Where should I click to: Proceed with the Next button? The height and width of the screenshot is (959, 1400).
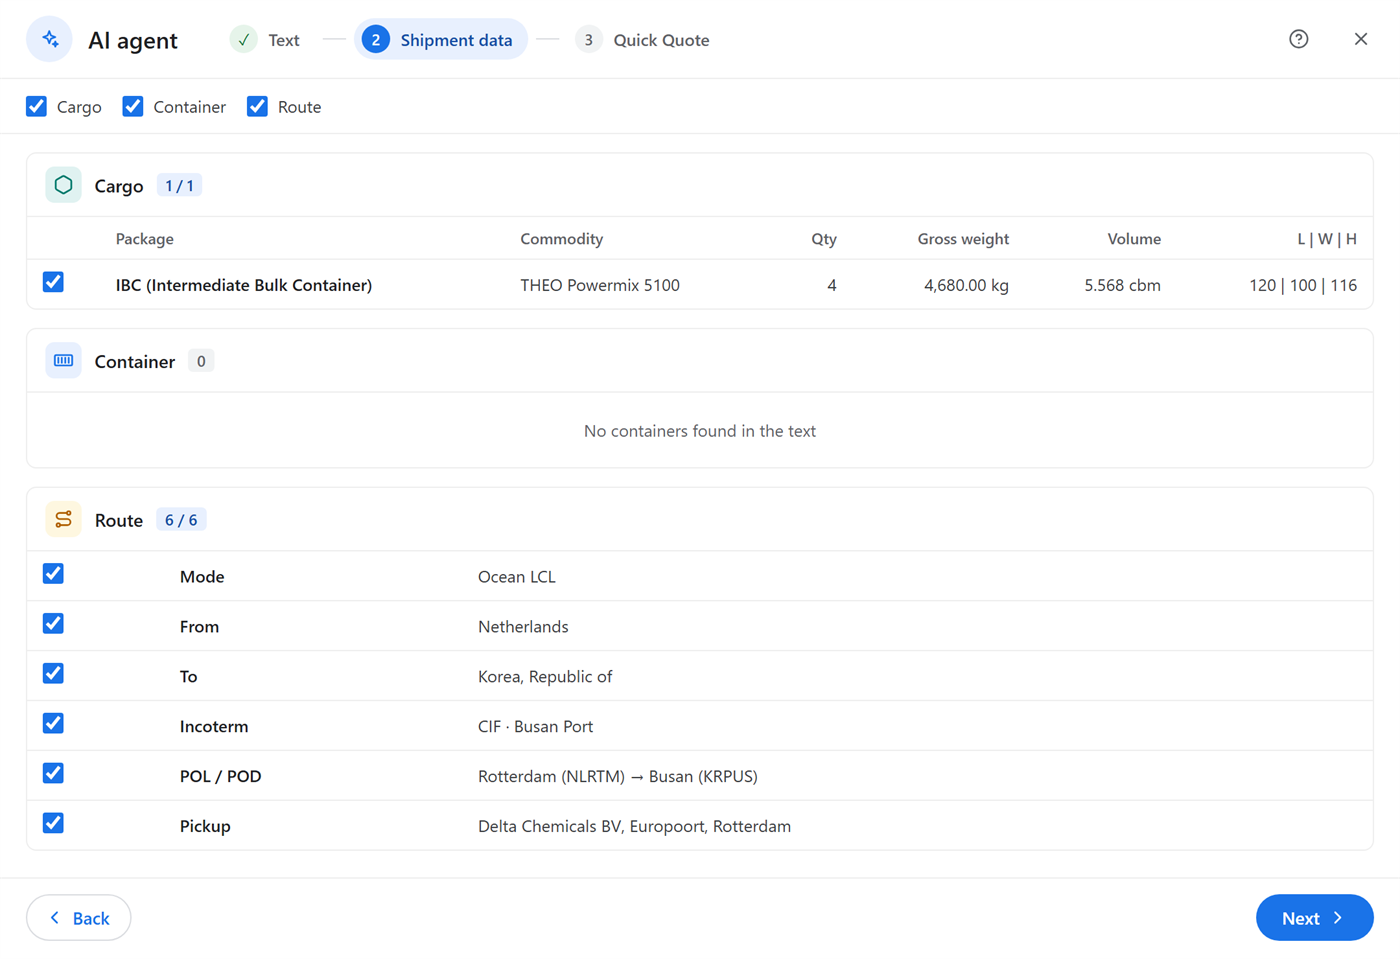click(1314, 918)
